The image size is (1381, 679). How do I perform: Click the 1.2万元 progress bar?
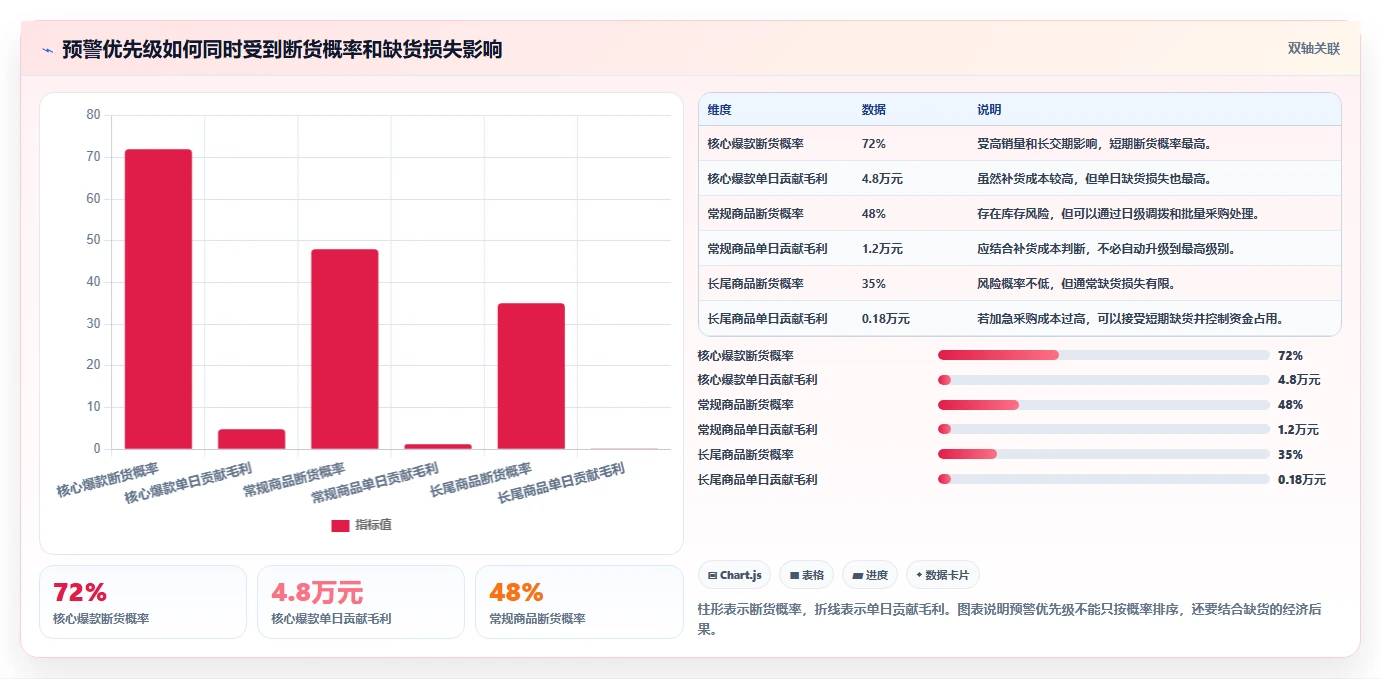(x=1104, y=430)
